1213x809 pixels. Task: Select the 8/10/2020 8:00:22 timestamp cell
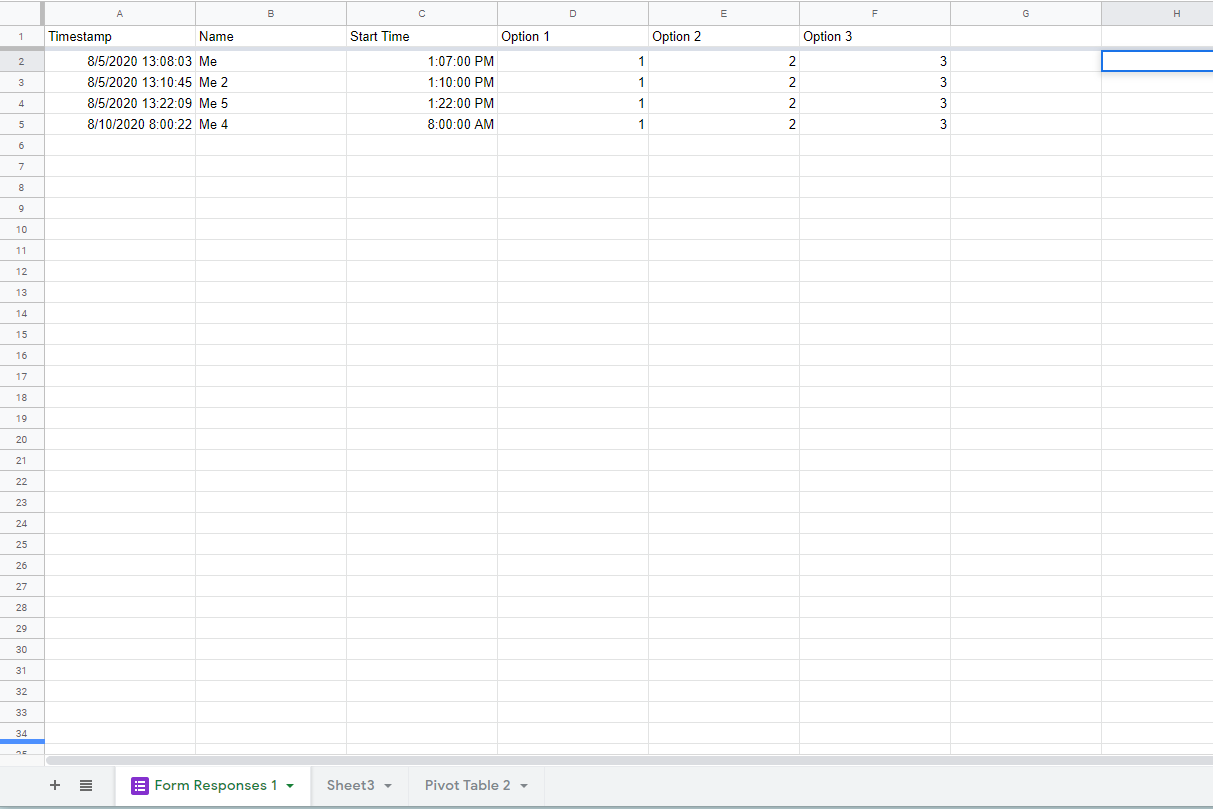coord(119,124)
